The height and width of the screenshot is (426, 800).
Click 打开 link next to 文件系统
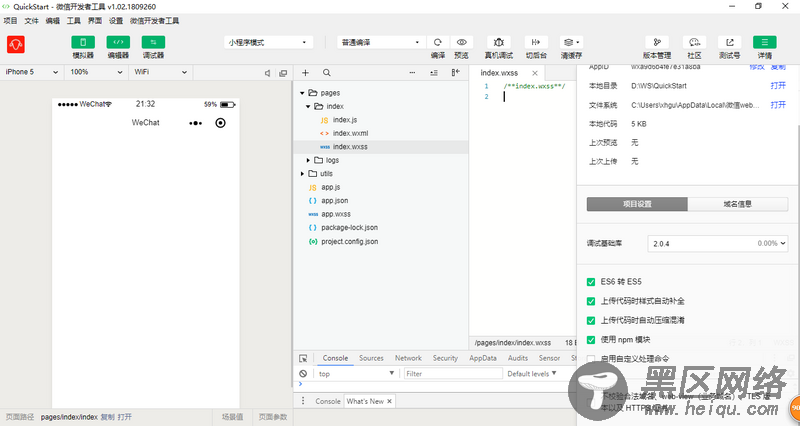tap(778, 105)
